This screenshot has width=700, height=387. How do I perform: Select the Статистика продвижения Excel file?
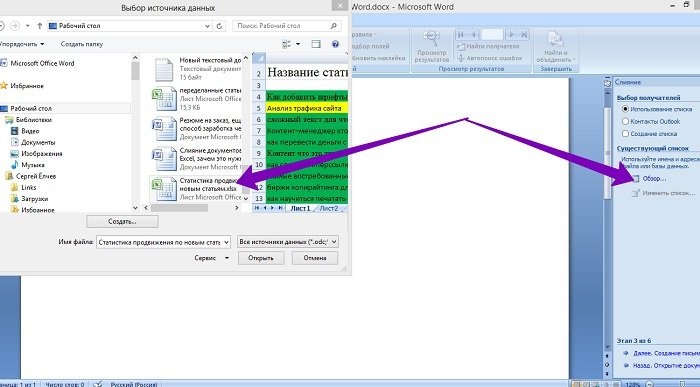[196, 189]
